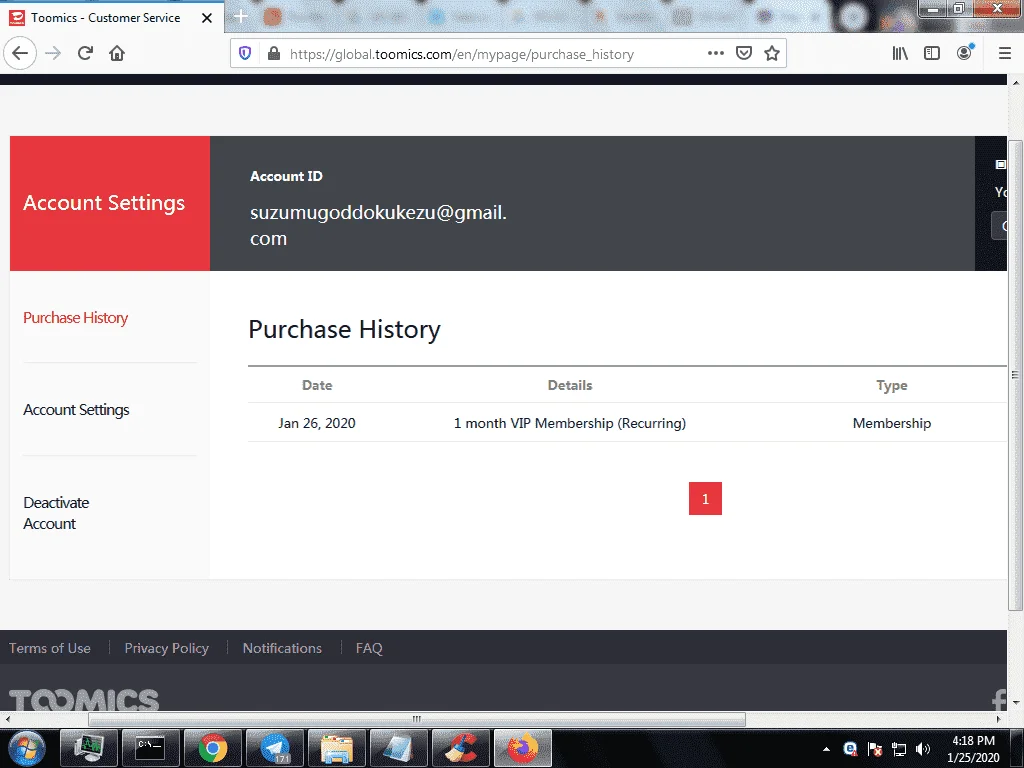Switch to Firefox on the taskbar

pyautogui.click(x=522, y=748)
